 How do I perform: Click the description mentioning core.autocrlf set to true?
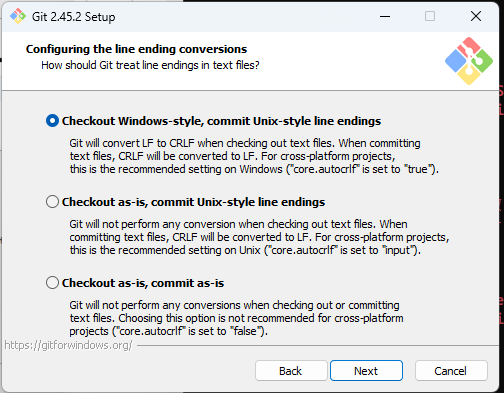coord(254,156)
